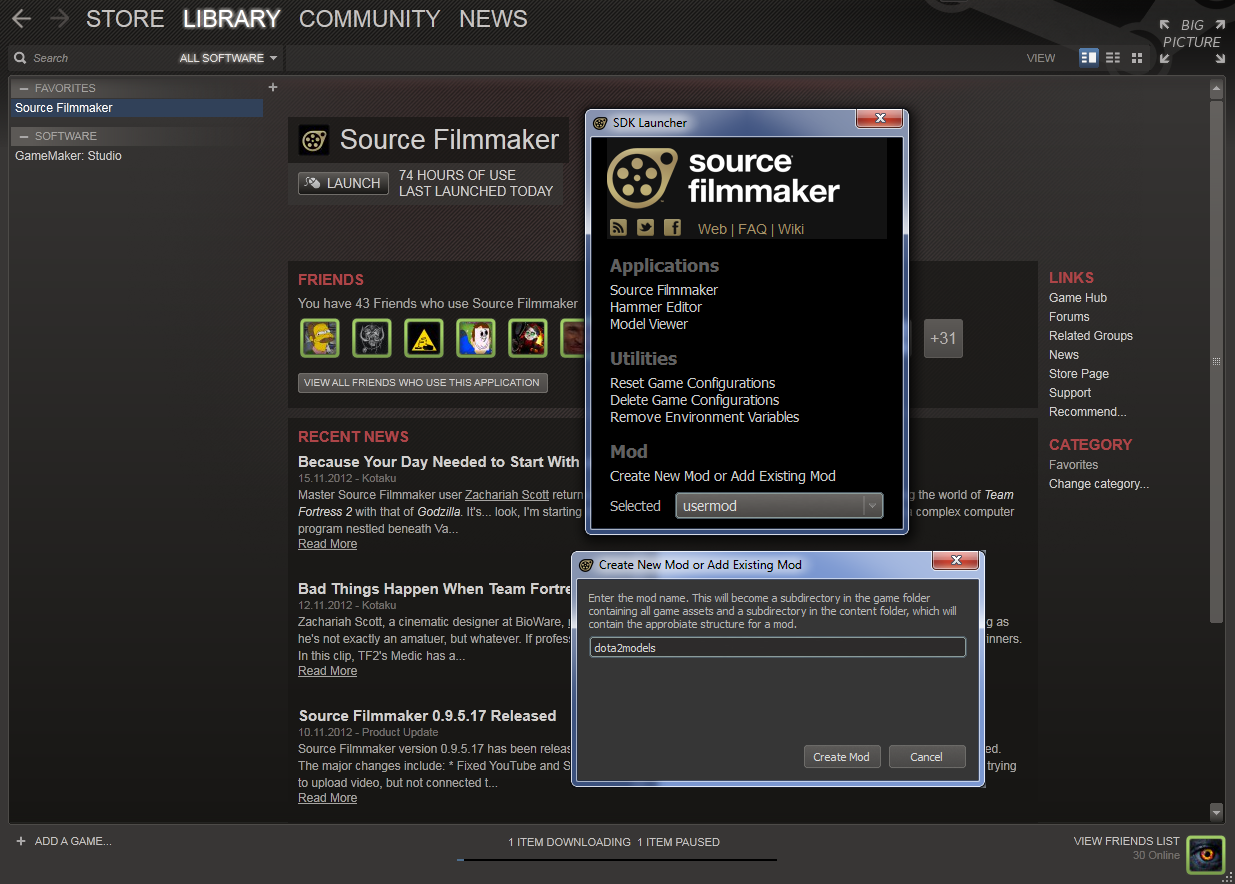Keep detail view selected
The image size is (1235, 884).
[1088, 57]
